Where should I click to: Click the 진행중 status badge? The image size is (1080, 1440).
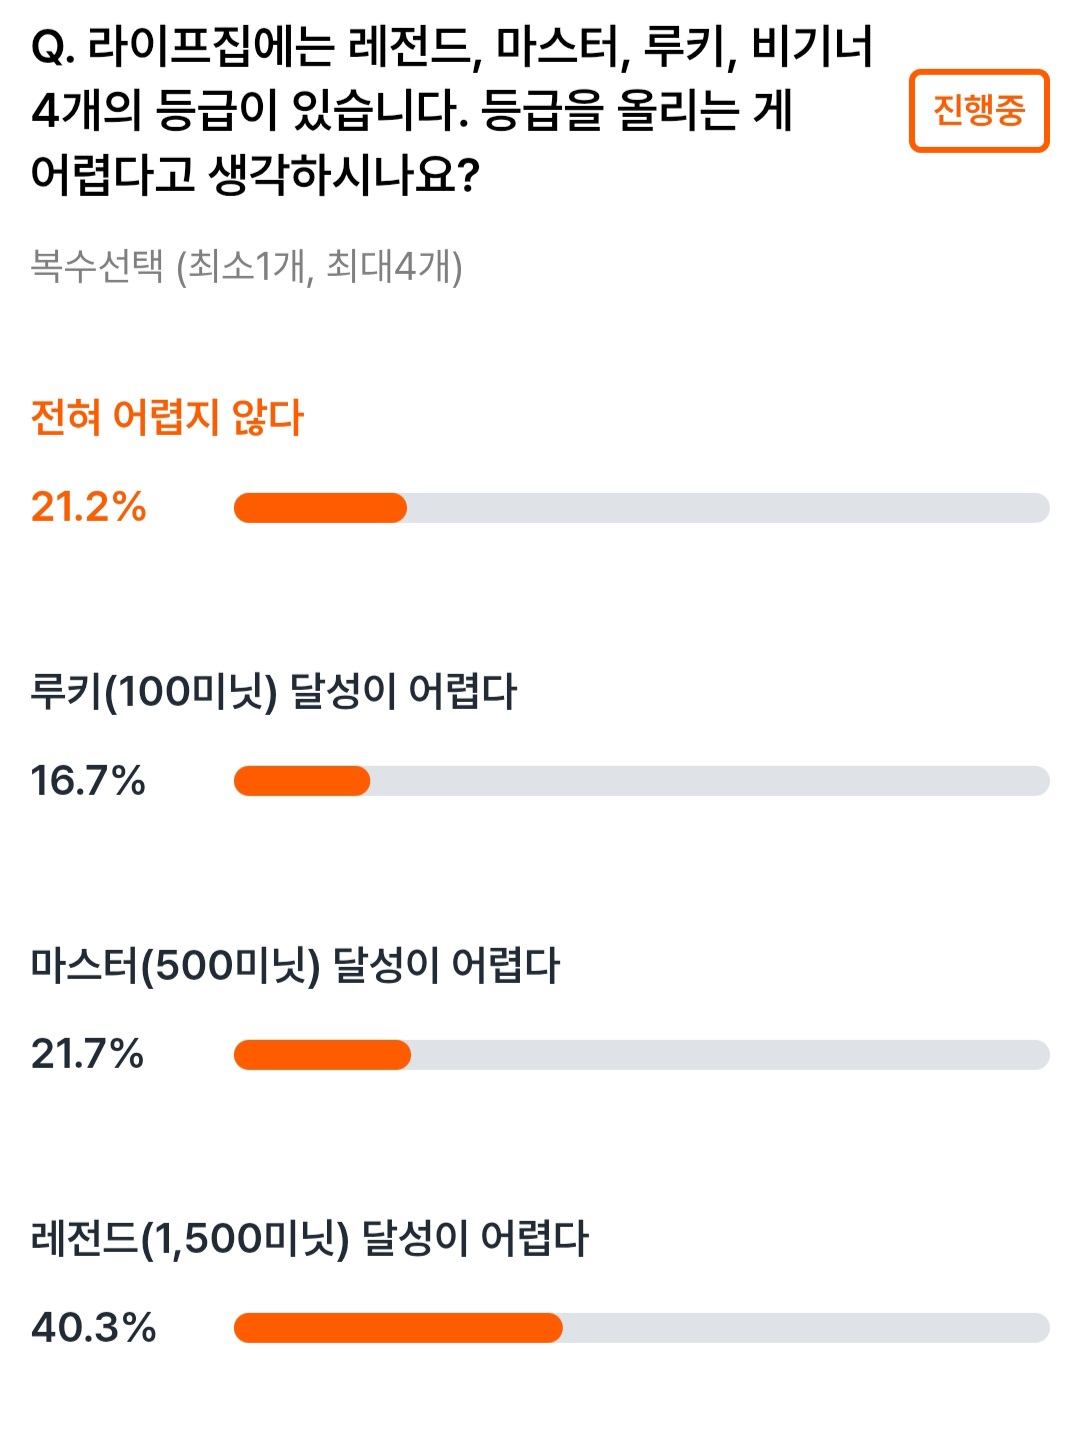click(x=979, y=110)
